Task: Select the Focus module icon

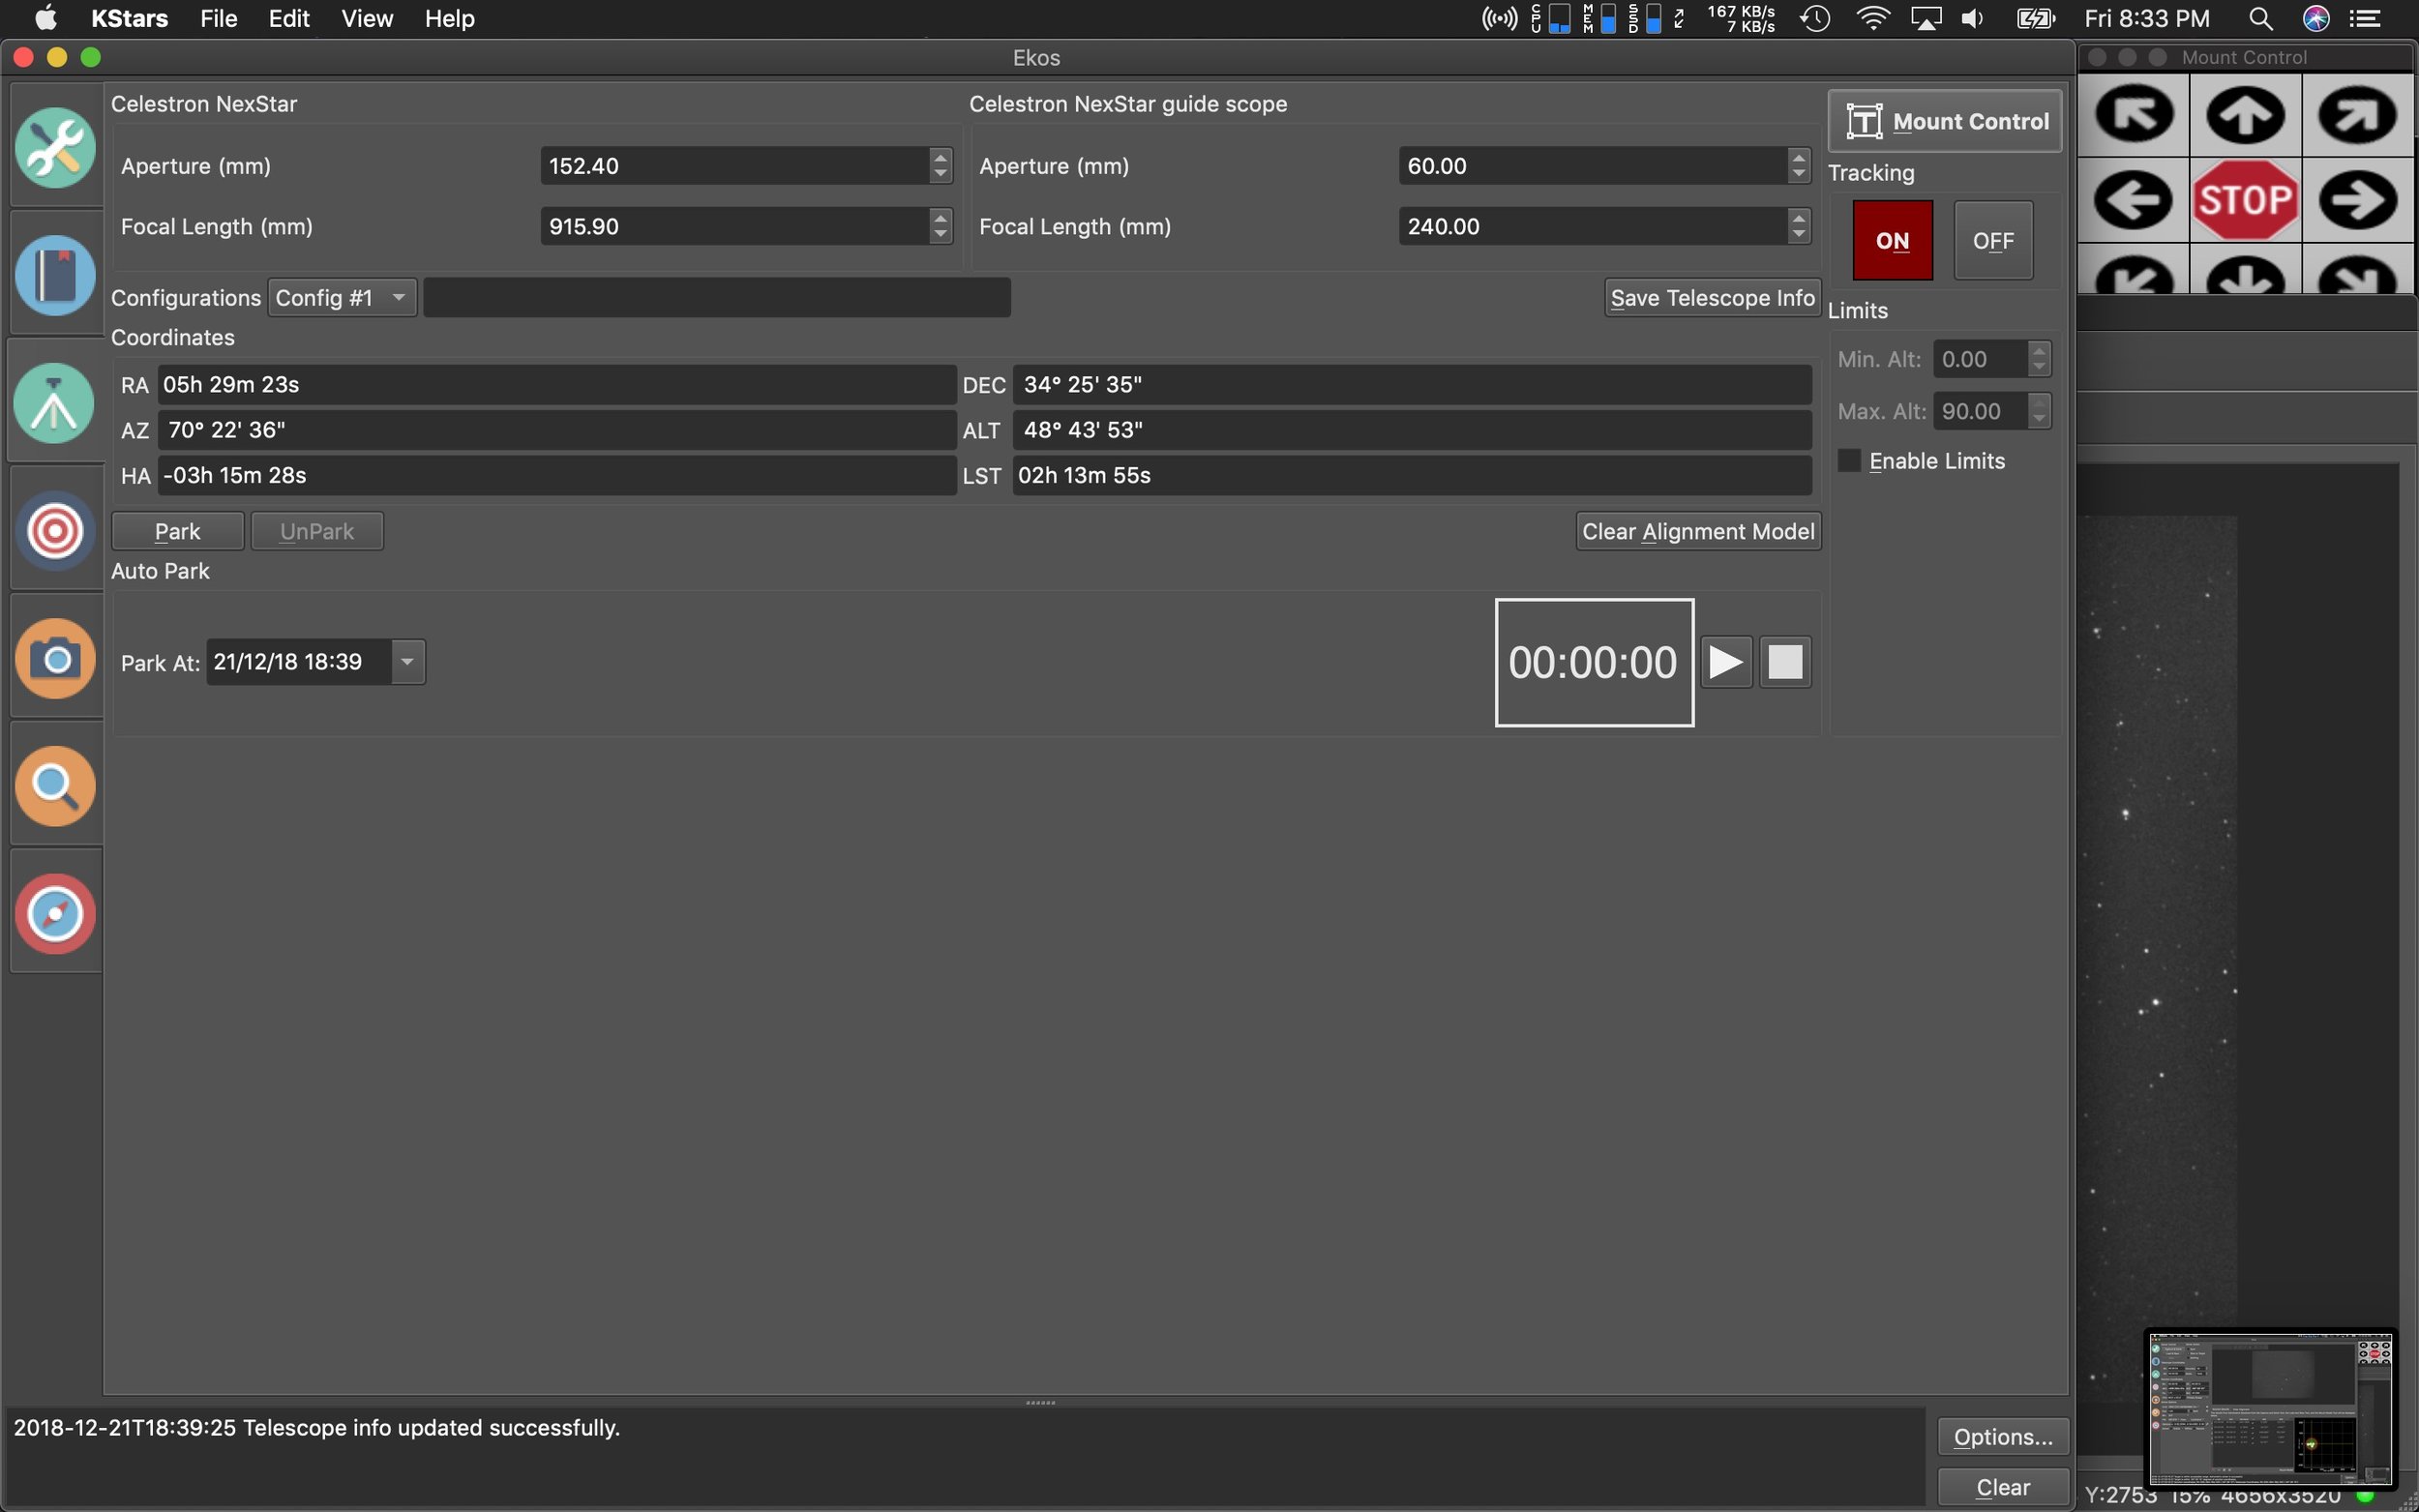Action: 54,786
